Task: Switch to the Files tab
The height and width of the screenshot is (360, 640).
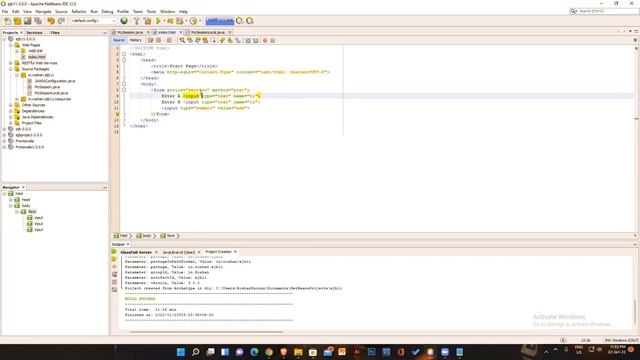Action: (x=55, y=32)
